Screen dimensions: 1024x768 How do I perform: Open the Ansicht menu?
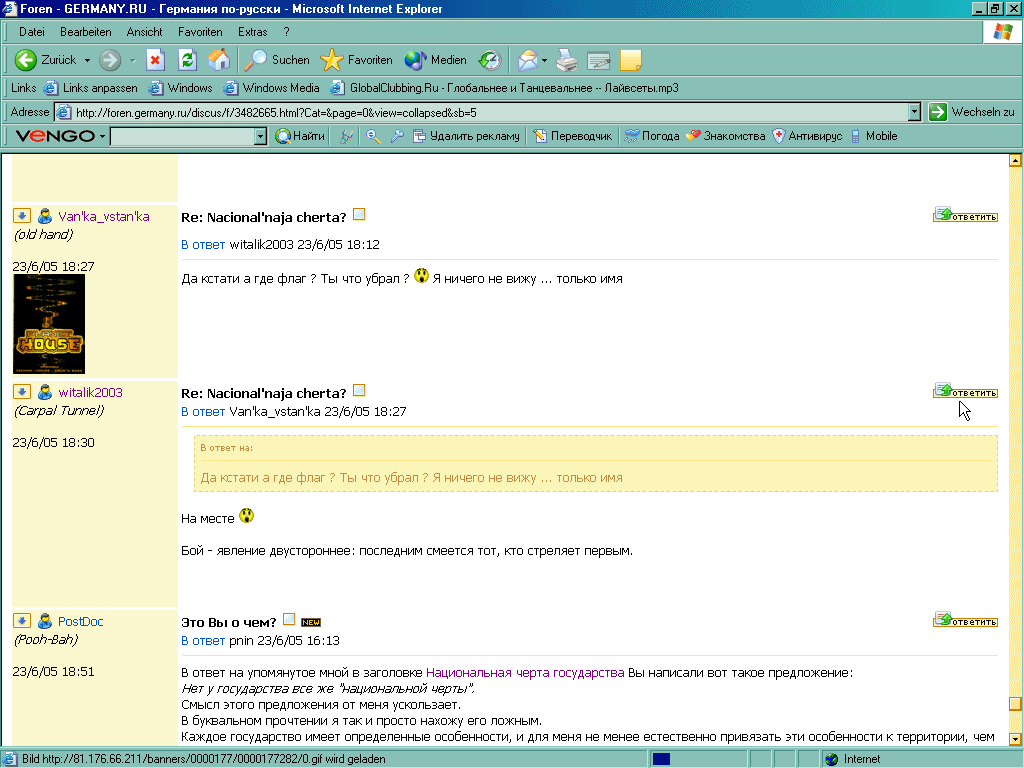coord(144,32)
